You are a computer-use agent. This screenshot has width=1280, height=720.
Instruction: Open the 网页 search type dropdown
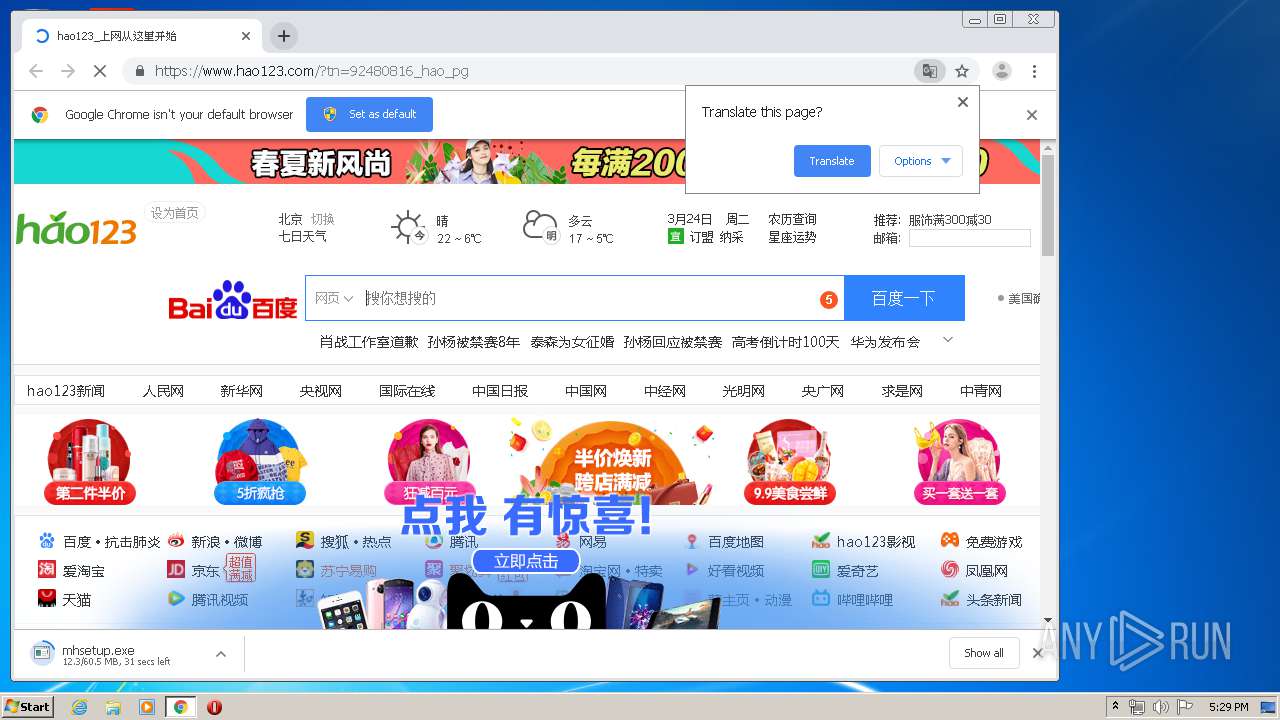pos(333,298)
